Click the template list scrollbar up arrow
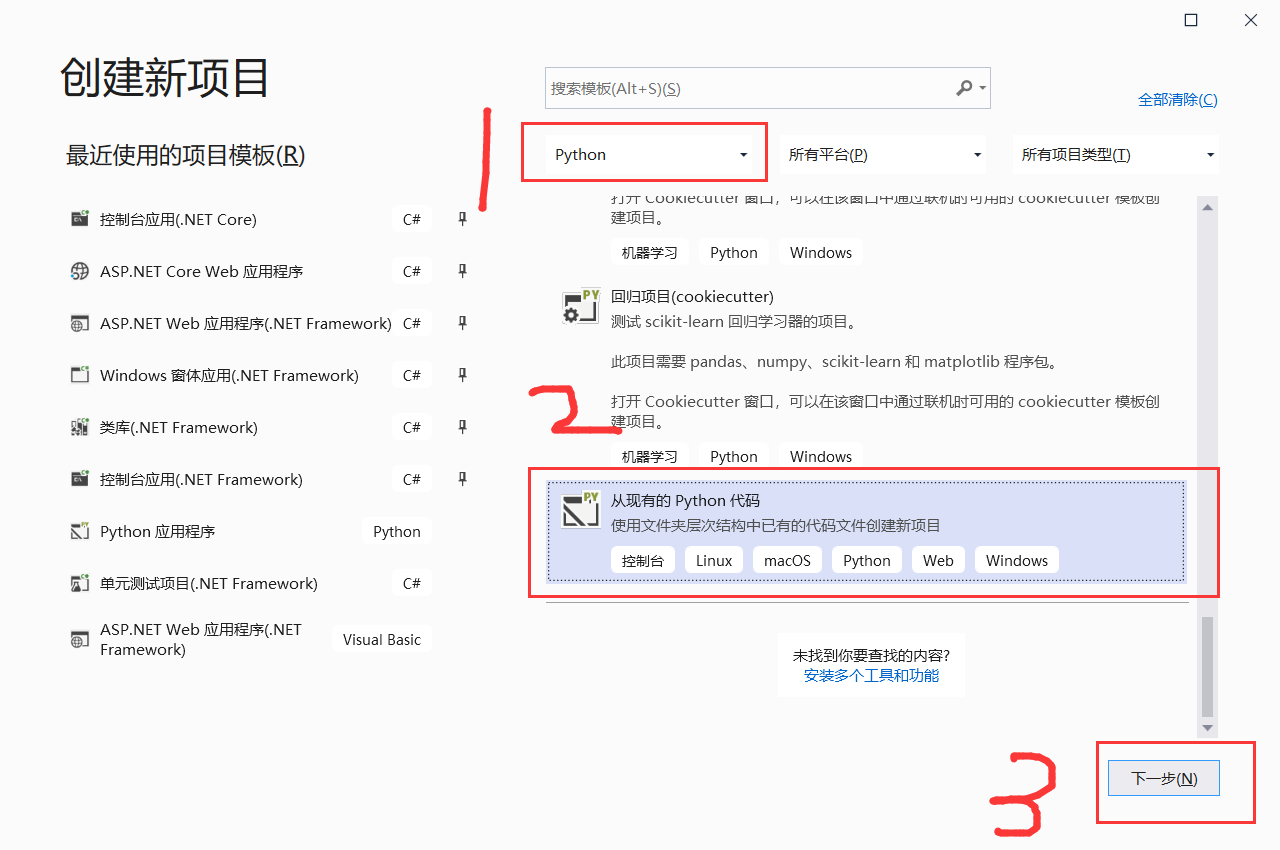 [x=1207, y=207]
